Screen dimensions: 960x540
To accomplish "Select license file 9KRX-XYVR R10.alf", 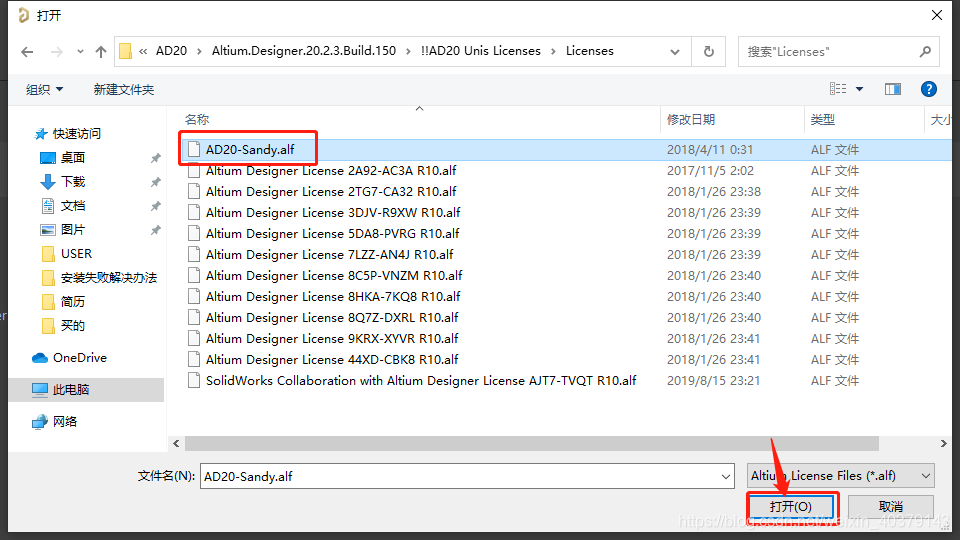I will (332, 339).
